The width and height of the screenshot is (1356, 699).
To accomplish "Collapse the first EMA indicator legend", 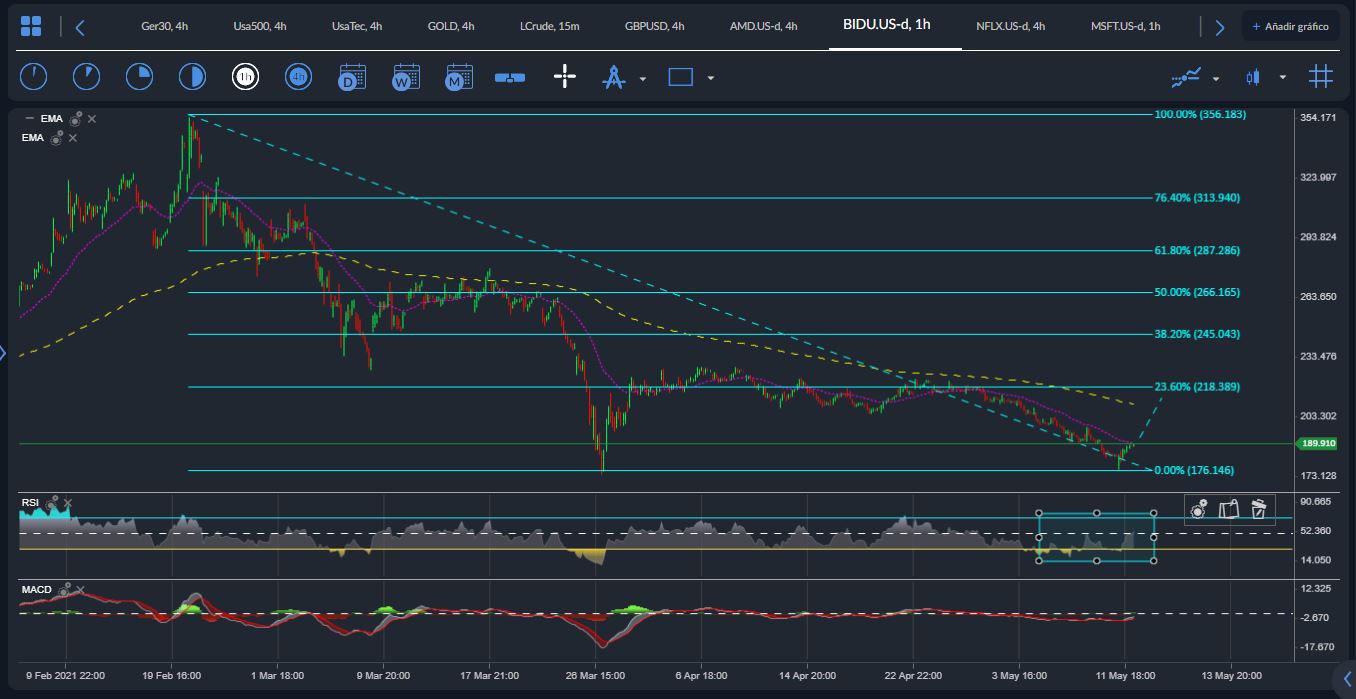I will point(29,119).
